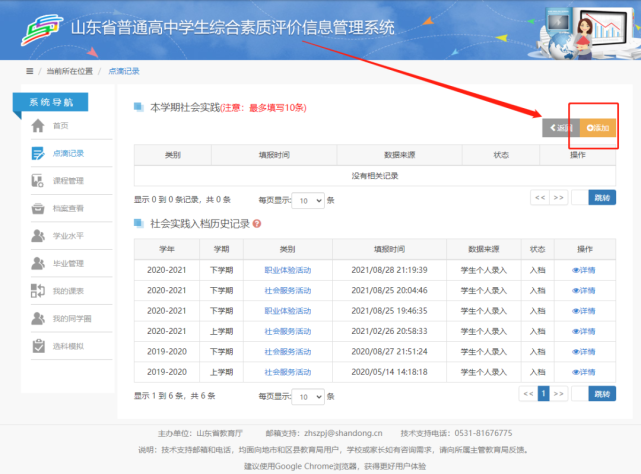The image size is (641, 474).
Task: Click the 我的课表 timetable icon
Action: tap(38, 291)
